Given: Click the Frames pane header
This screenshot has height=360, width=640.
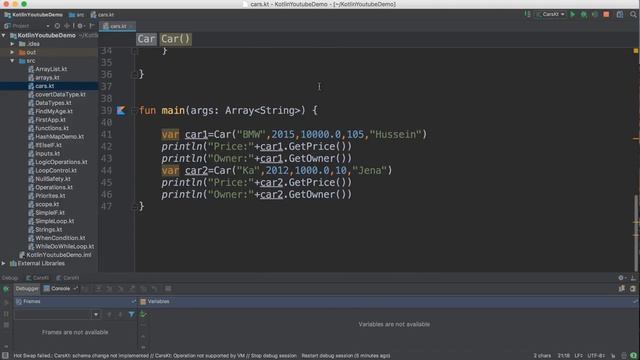Looking at the screenshot, I should click(76, 302).
